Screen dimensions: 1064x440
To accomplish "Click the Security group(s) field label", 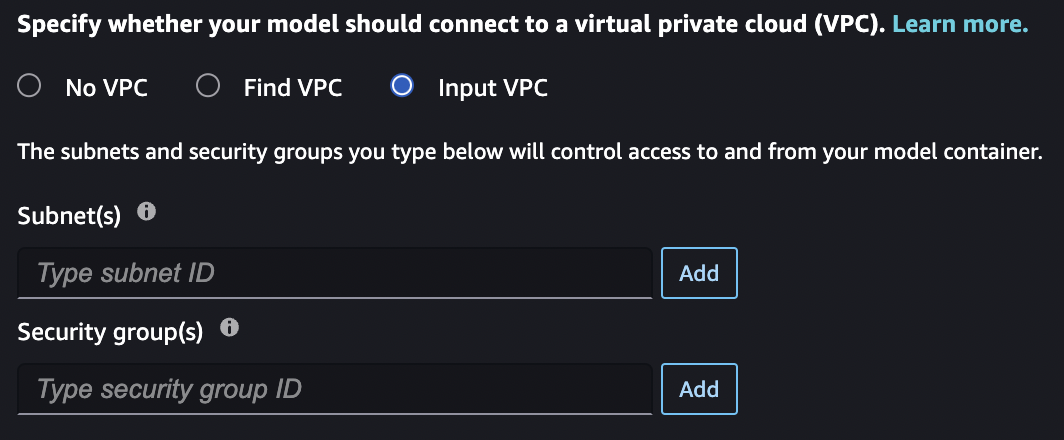I will tap(110, 331).
